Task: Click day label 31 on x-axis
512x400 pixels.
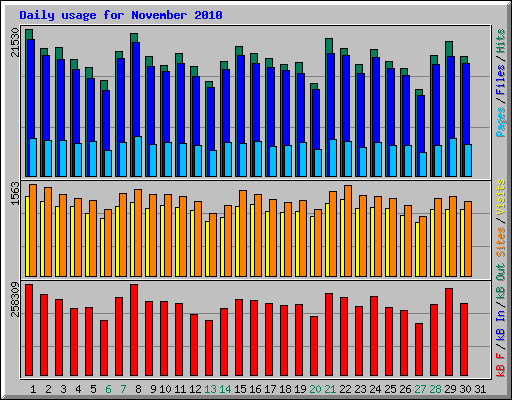Action: (x=480, y=389)
